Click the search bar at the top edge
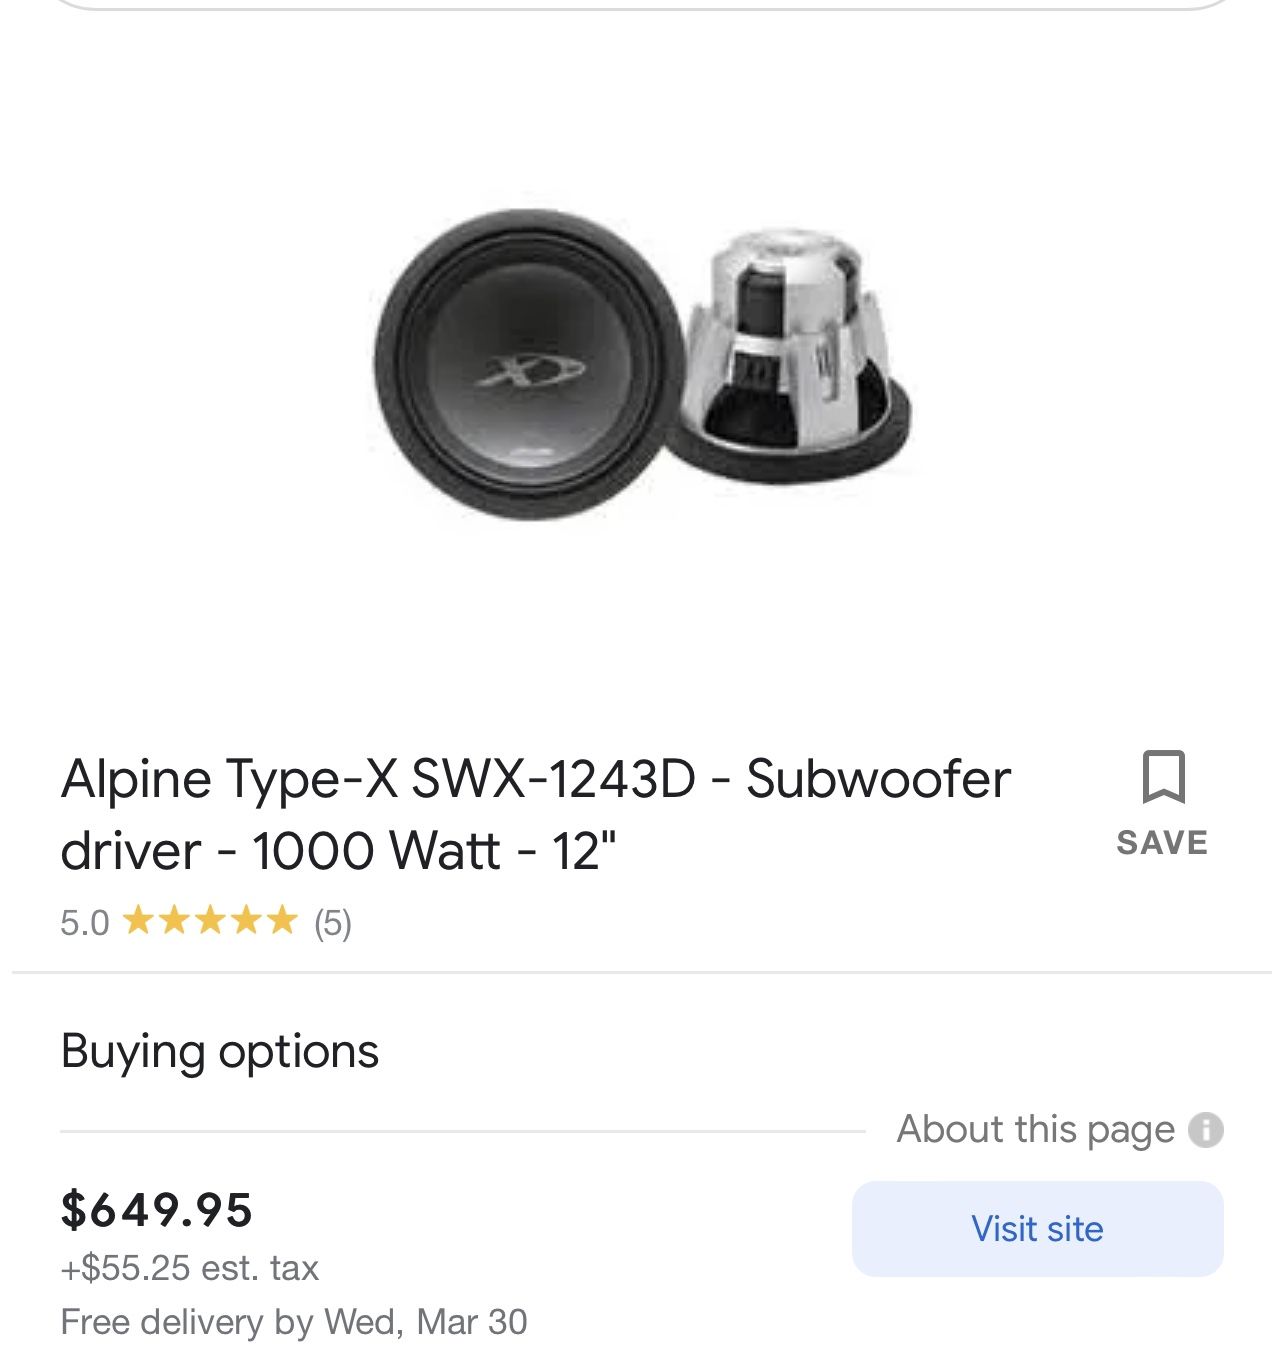This screenshot has width=1284, height=1352. (x=642, y=4)
